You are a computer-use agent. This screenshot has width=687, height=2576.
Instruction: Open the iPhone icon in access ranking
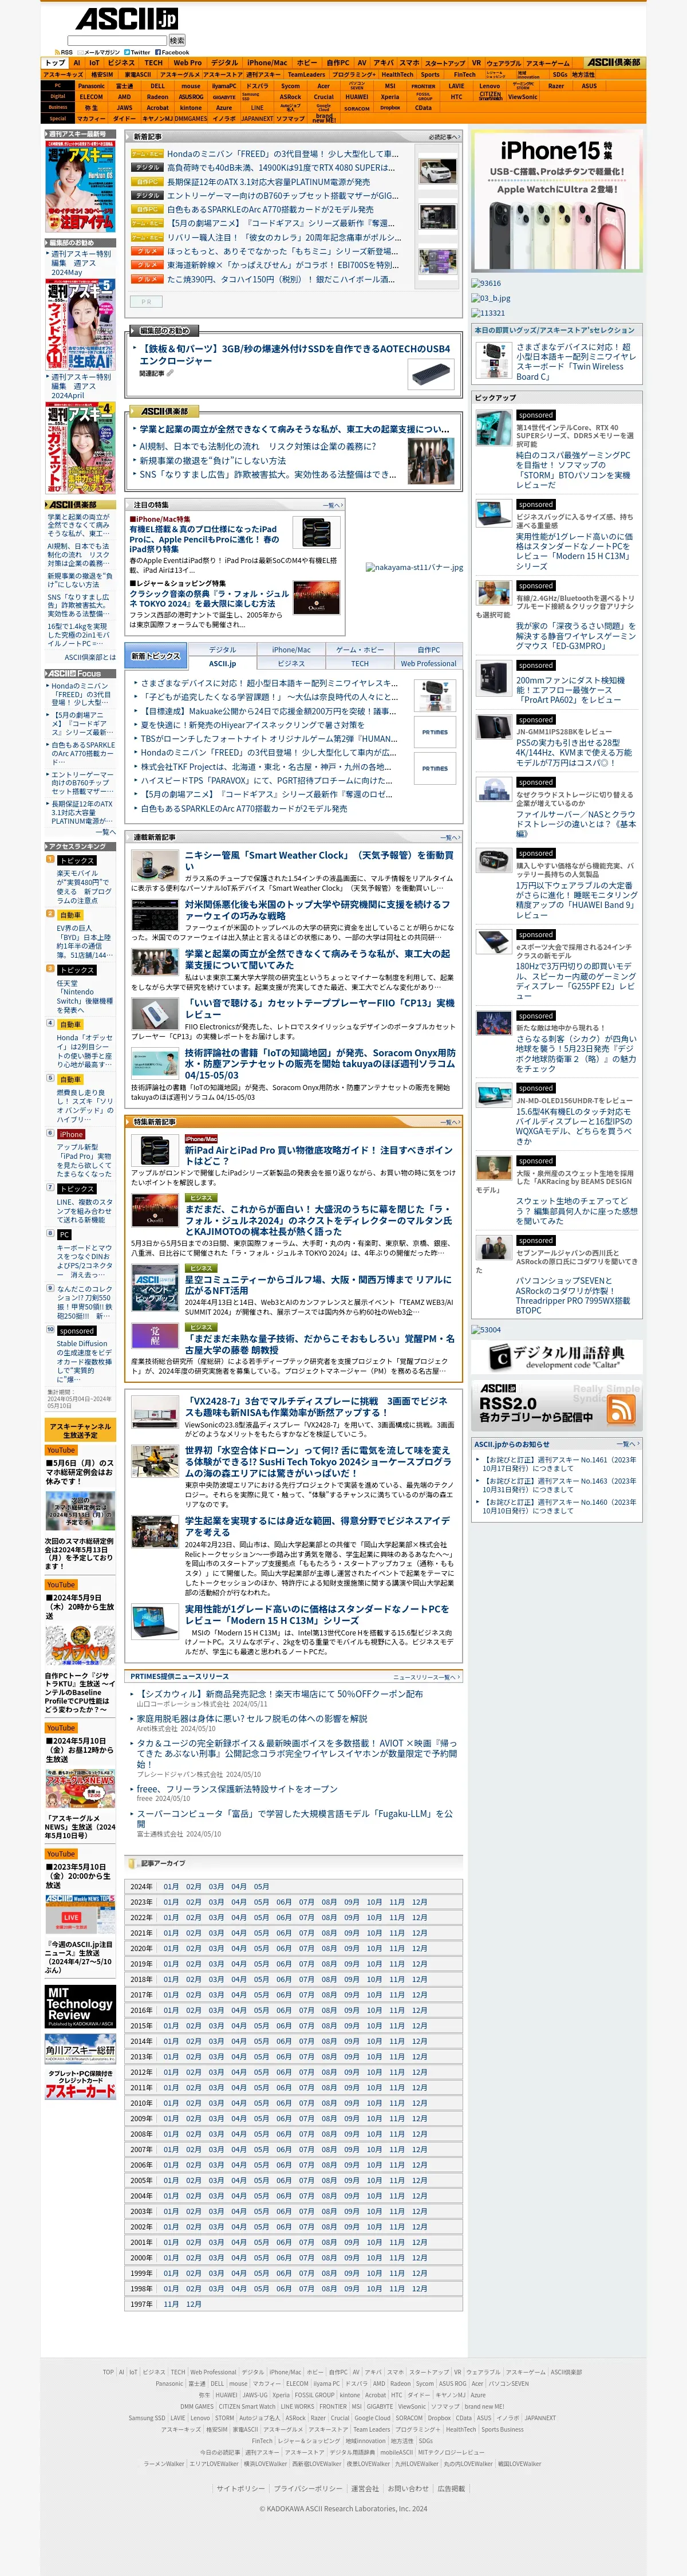(72, 1134)
